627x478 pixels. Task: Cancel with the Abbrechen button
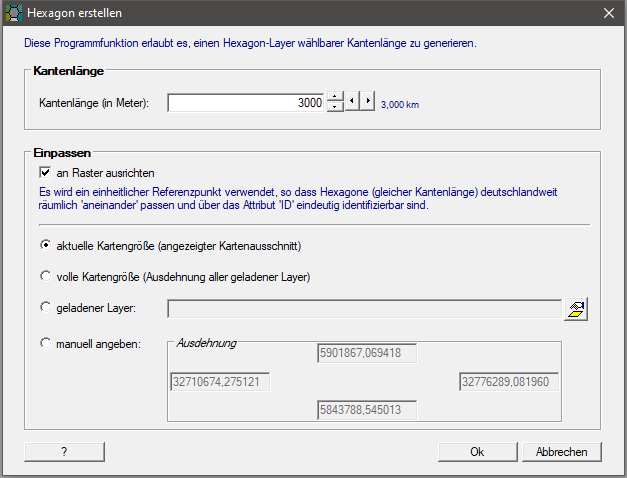tap(561, 452)
